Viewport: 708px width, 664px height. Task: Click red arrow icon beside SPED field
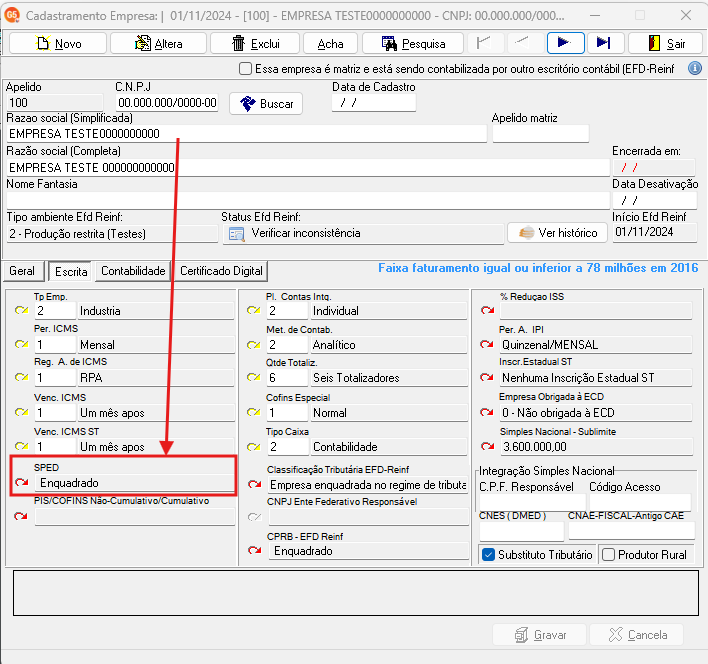pyautogui.click(x=21, y=483)
